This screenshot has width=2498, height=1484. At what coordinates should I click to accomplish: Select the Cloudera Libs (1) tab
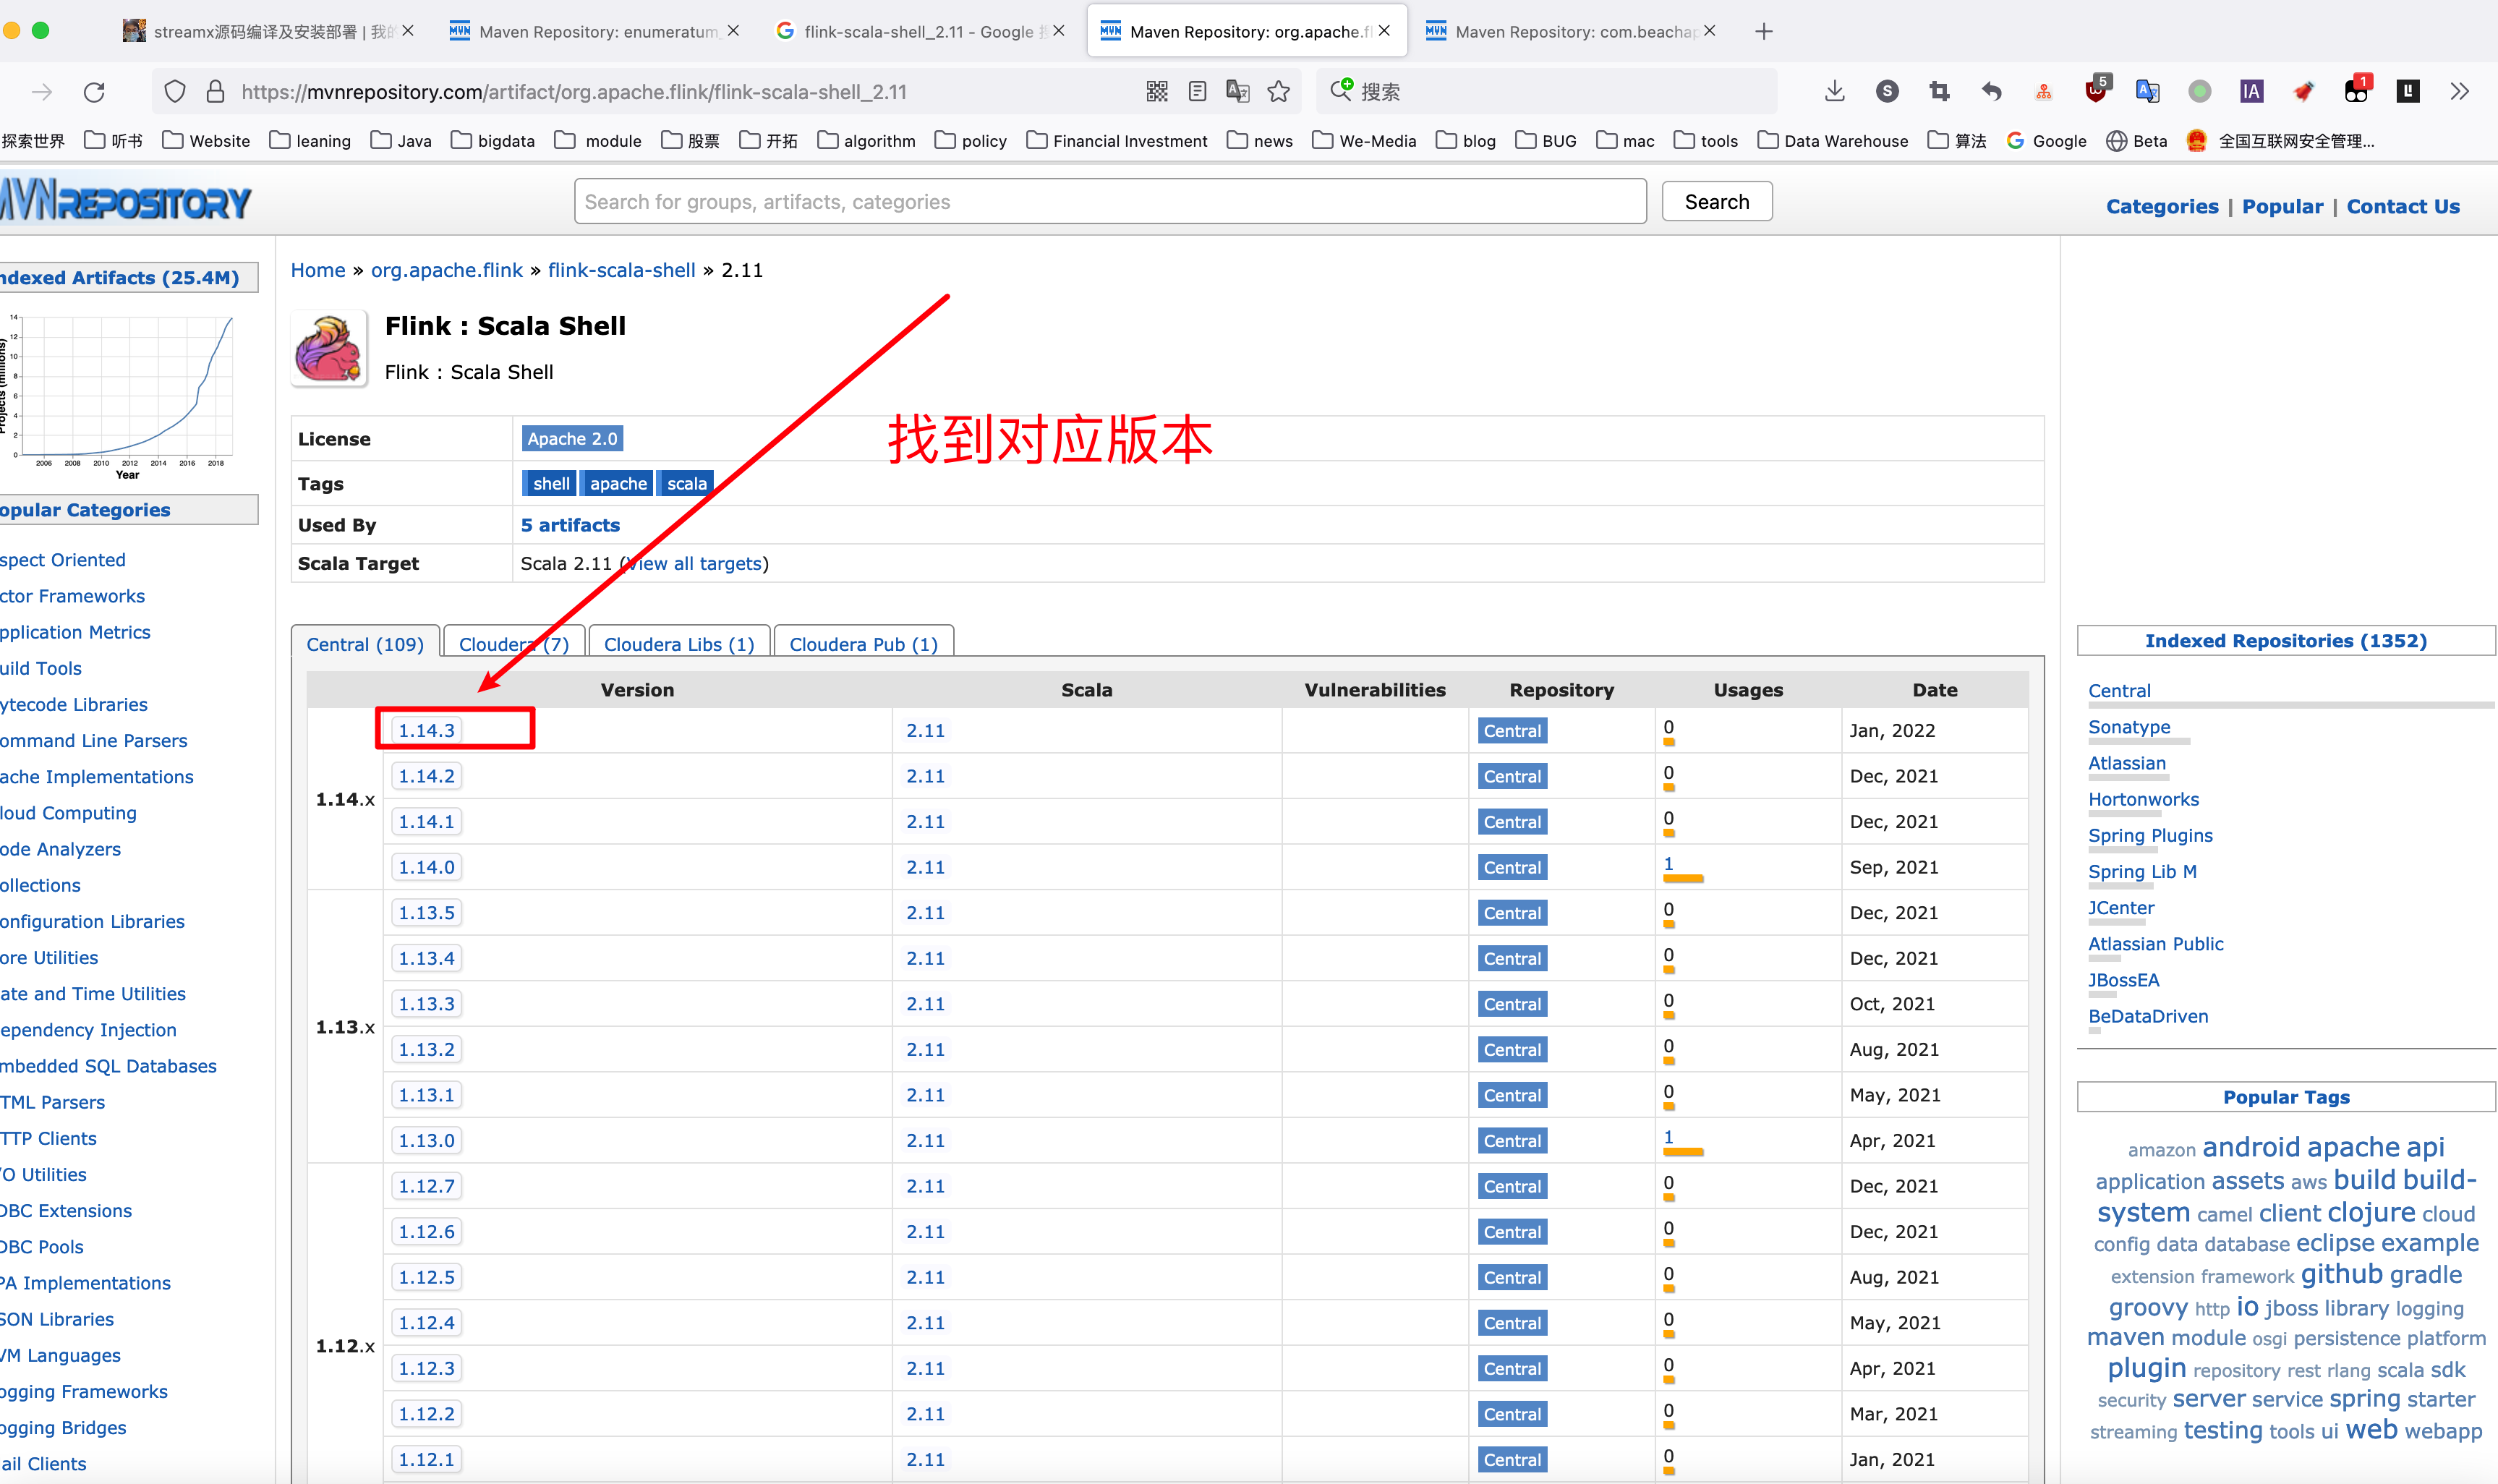[679, 644]
